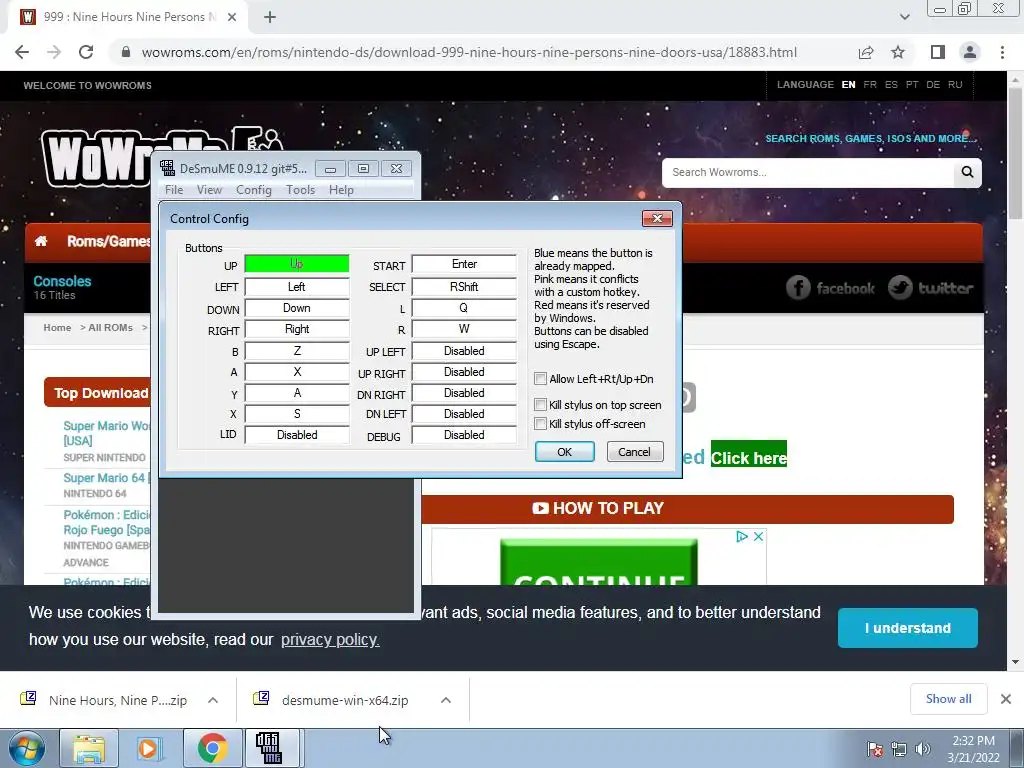Click the Action Center flag icon
This screenshot has height=768, width=1024.
pos(875,749)
